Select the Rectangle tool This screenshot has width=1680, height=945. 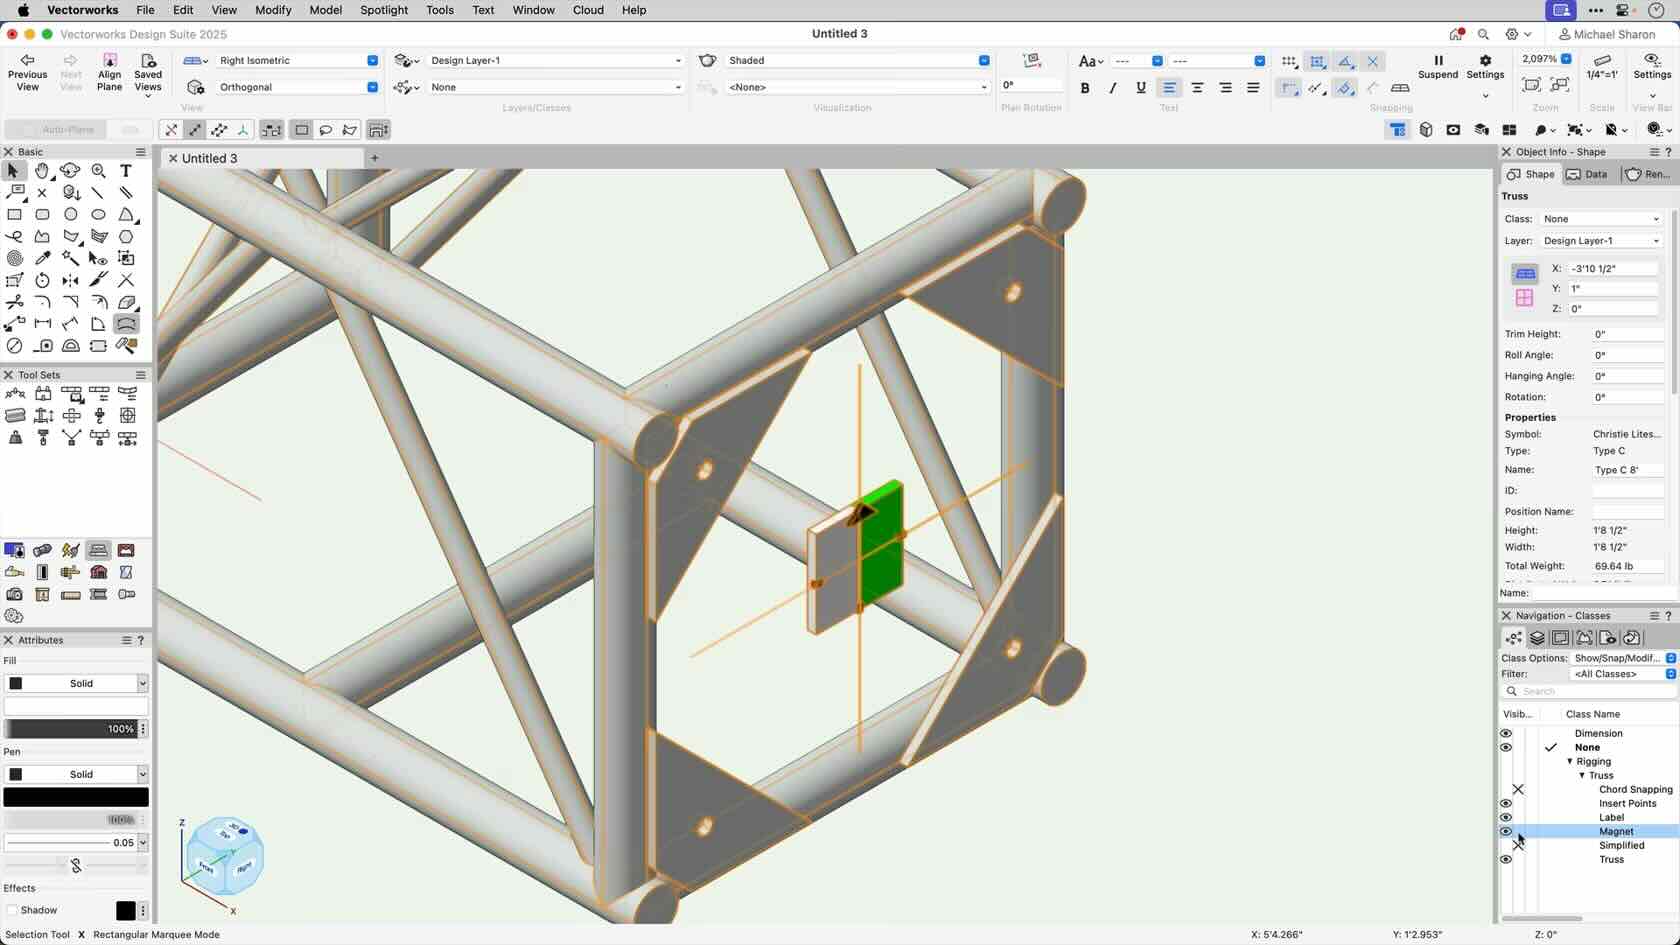pyautogui.click(x=14, y=214)
